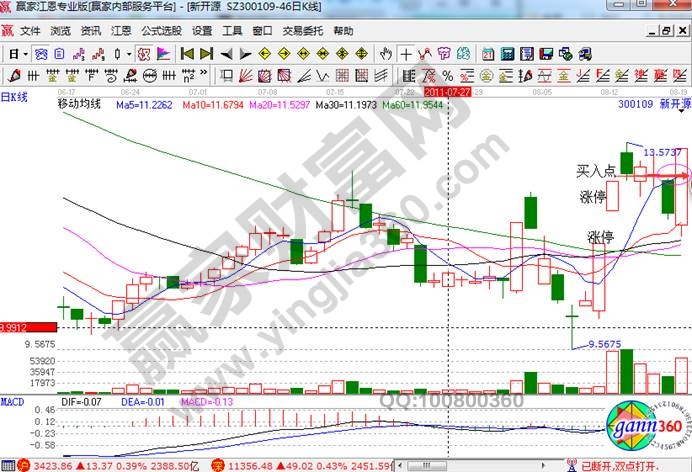
Task: Open the 江恩 menu
Action: (120, 31)
